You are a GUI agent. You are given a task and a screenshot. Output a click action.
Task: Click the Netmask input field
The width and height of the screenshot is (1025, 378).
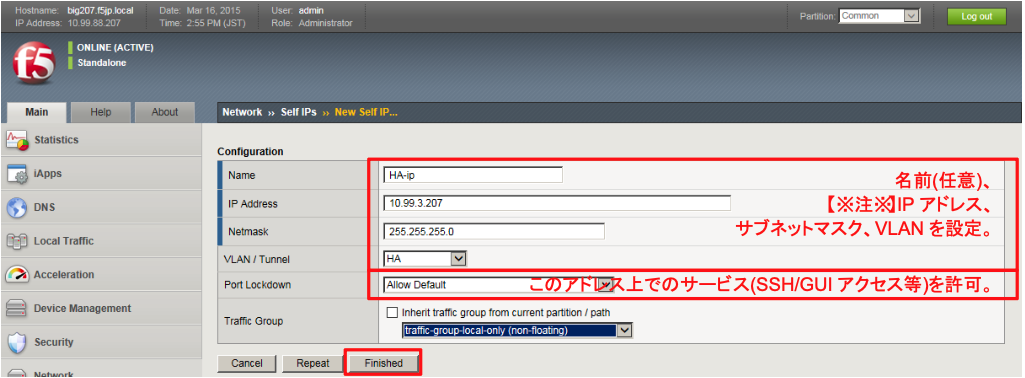point(494,232)
